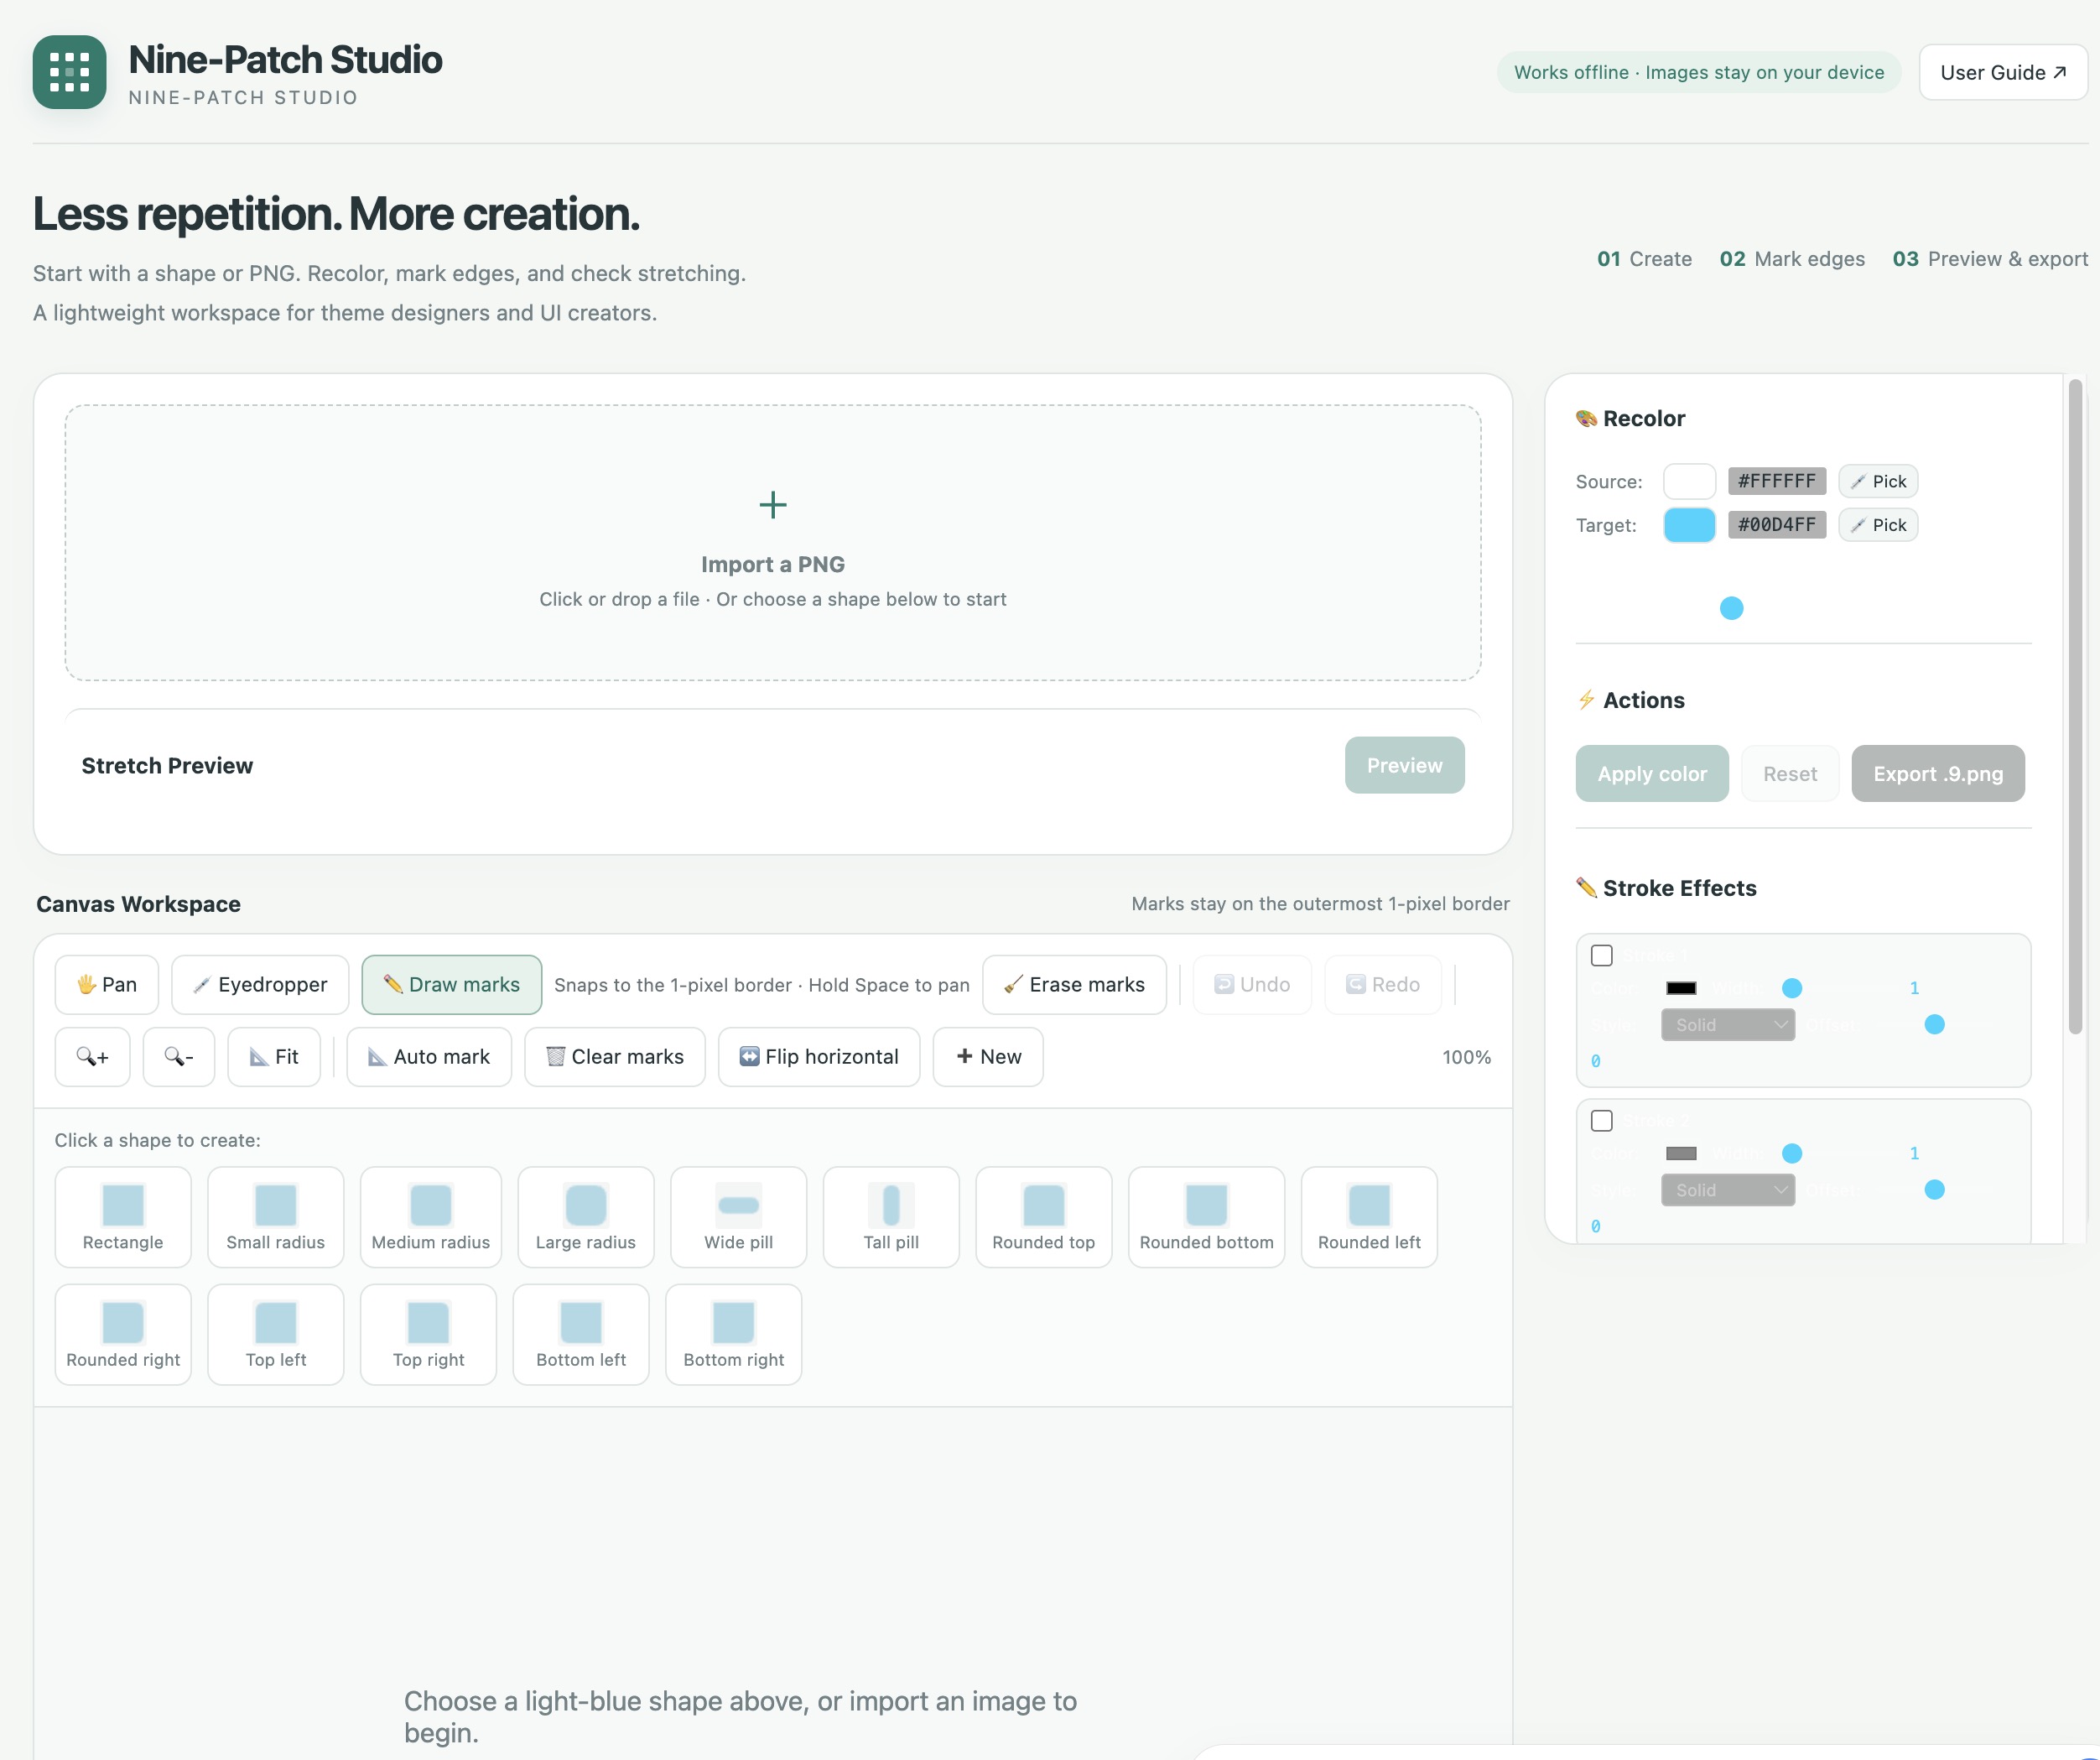This screenshot has width=2100, height=1760.
Task: Create a Rounded top shape
Action: [x=1044, y=1218]
